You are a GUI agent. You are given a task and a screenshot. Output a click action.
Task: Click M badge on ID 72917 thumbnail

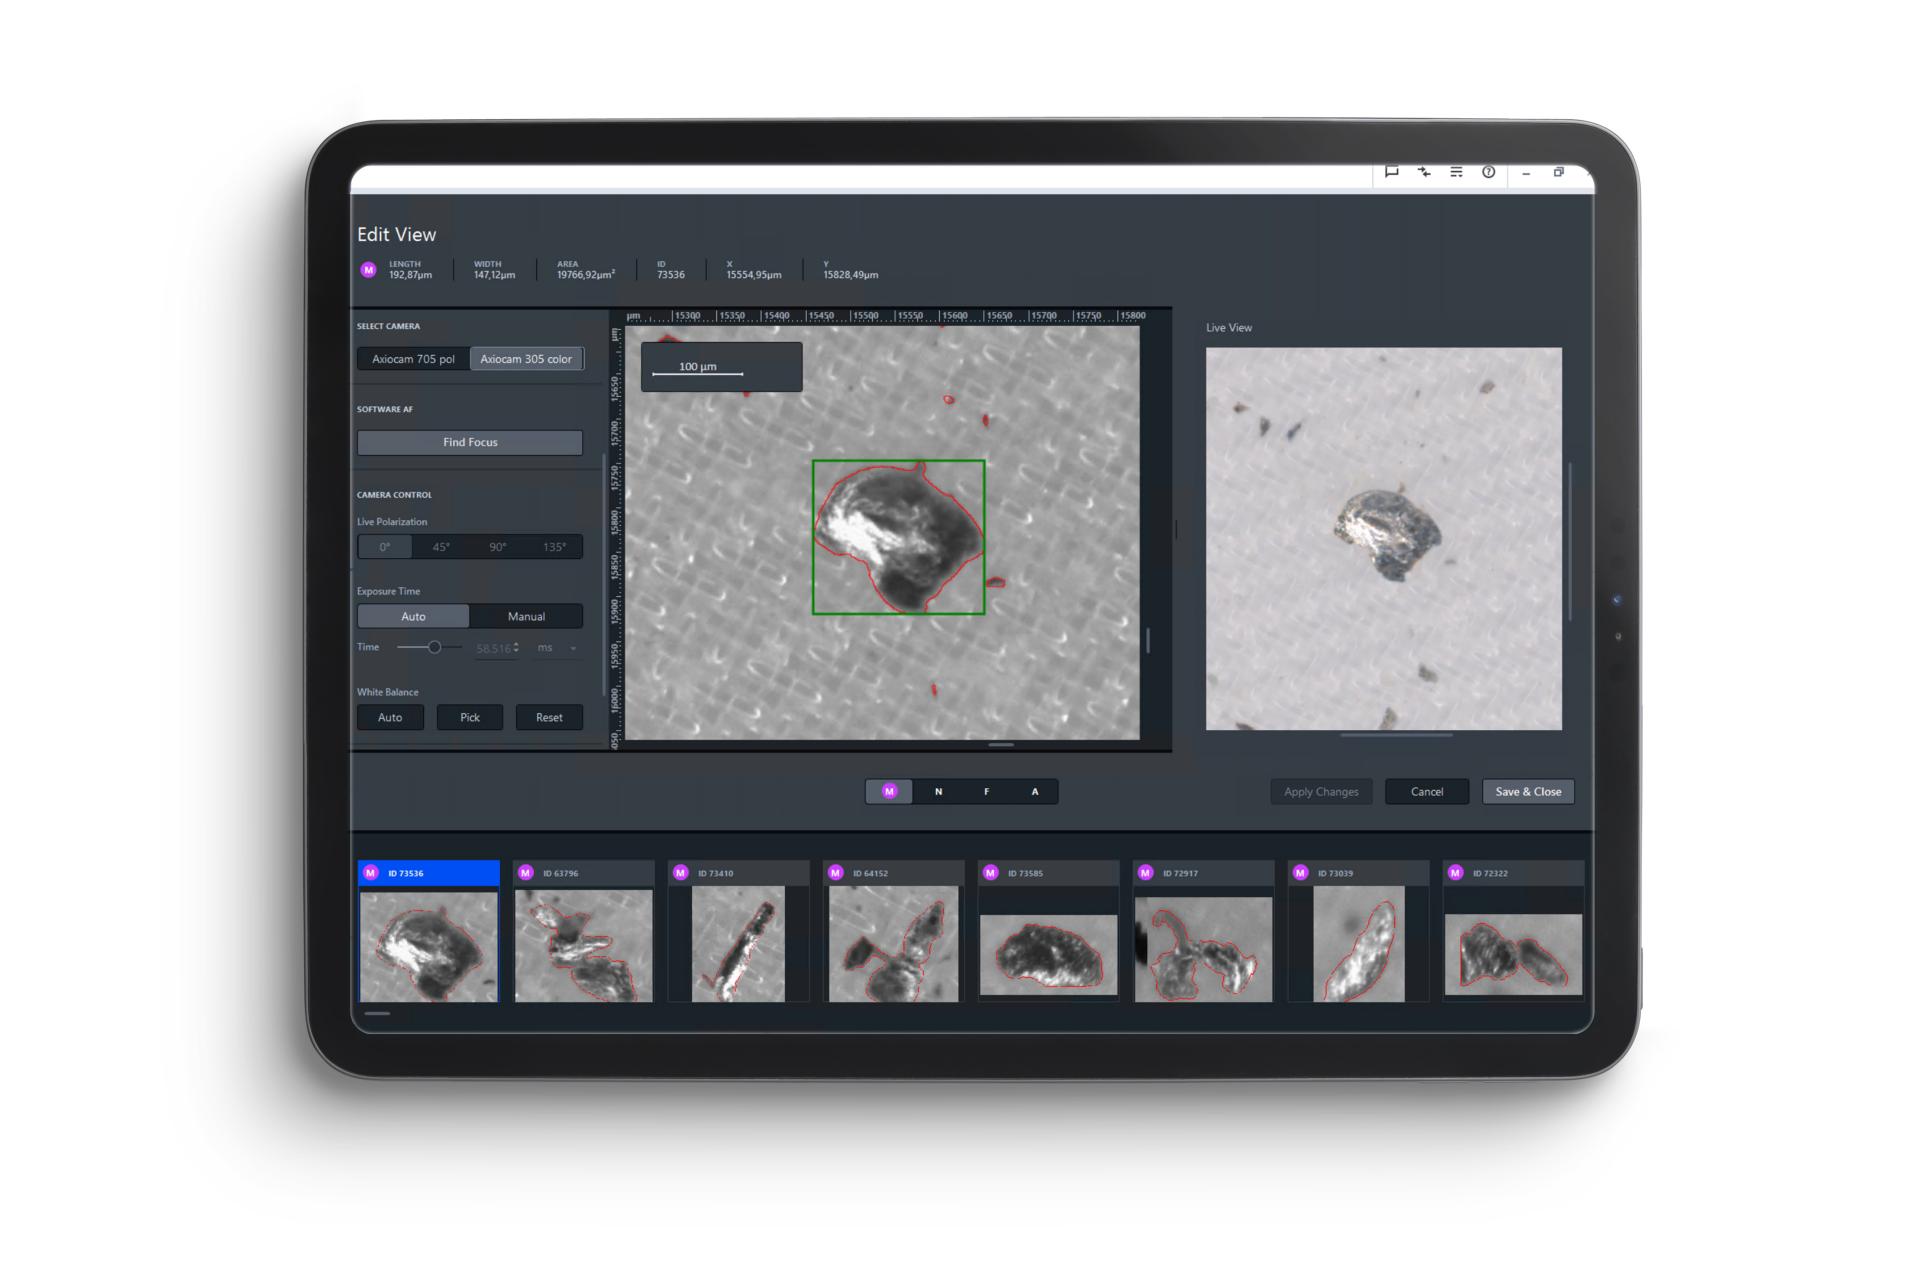1146,873
